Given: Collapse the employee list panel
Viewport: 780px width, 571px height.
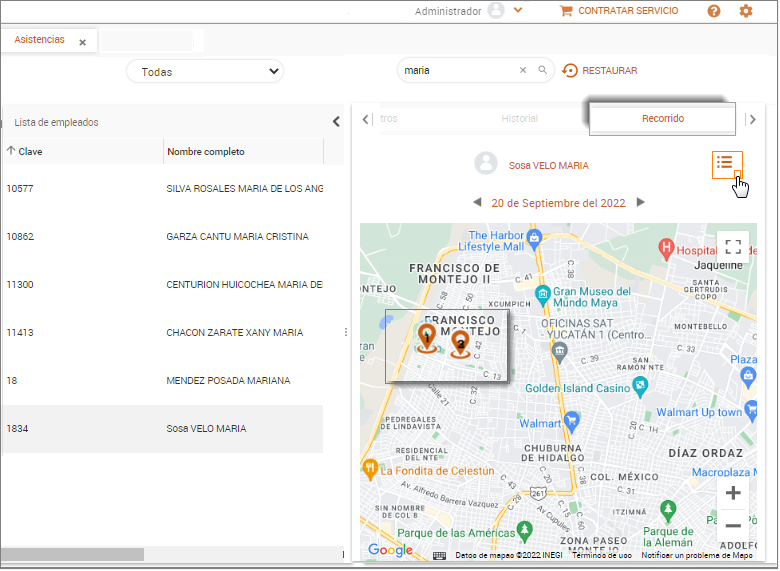Looking at the screenshot, I should click(336, 122).
